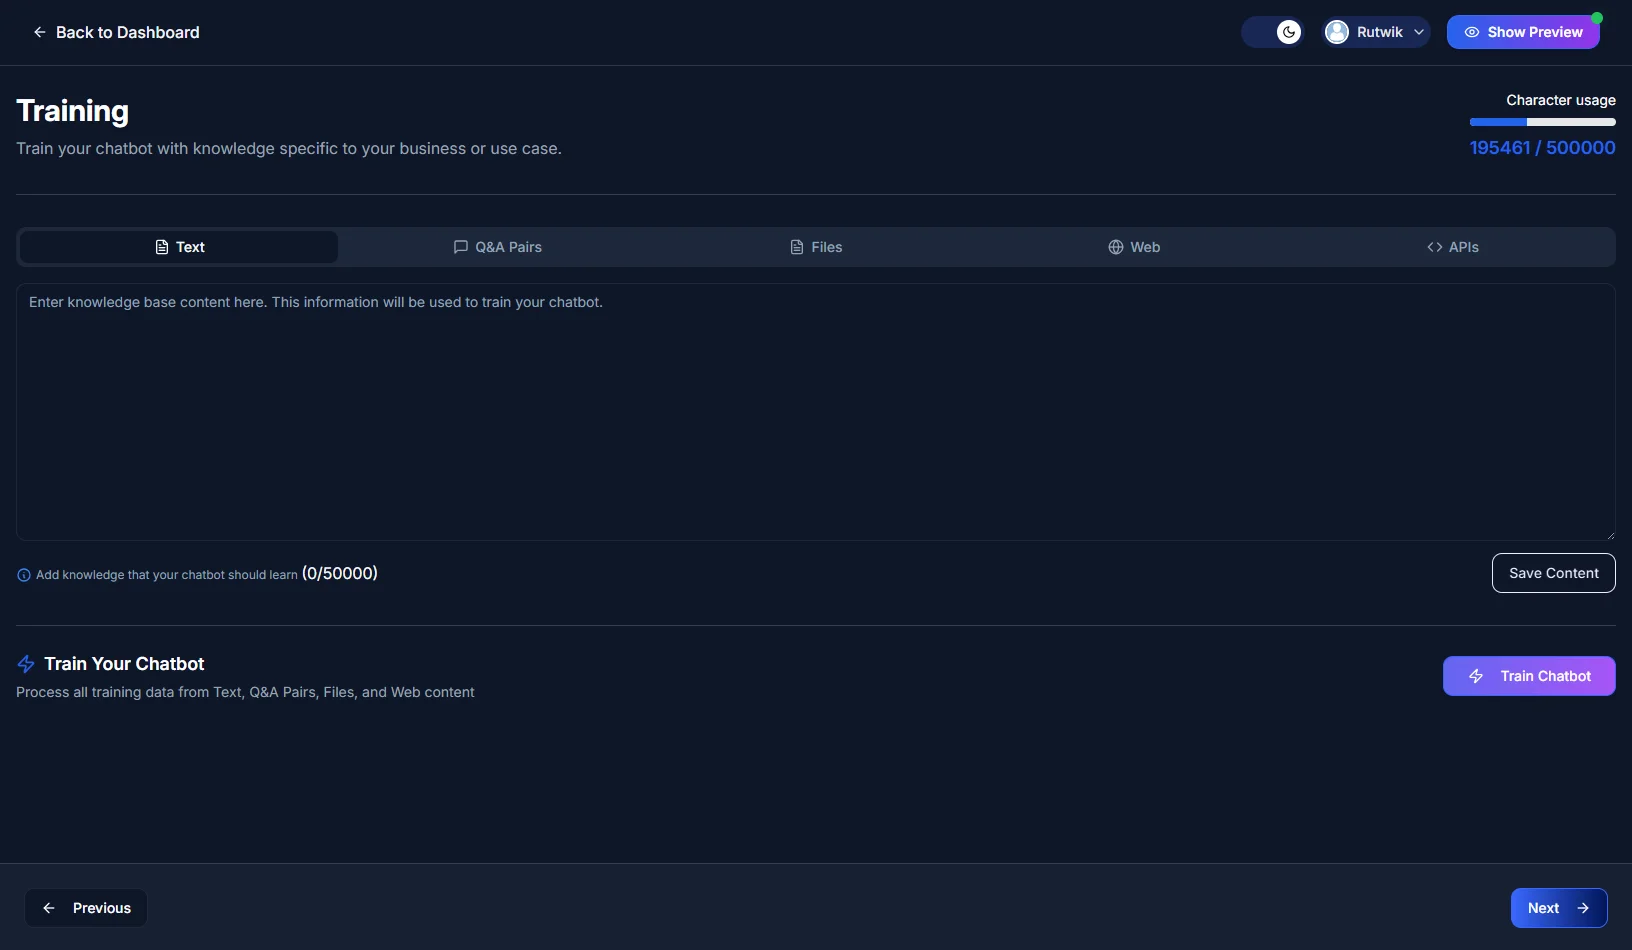The height and width of the screenshot is (950, 1632).
Task: Click the chat bubble icon on Q&A Pairs tab
Action: [x=461, y=247]
